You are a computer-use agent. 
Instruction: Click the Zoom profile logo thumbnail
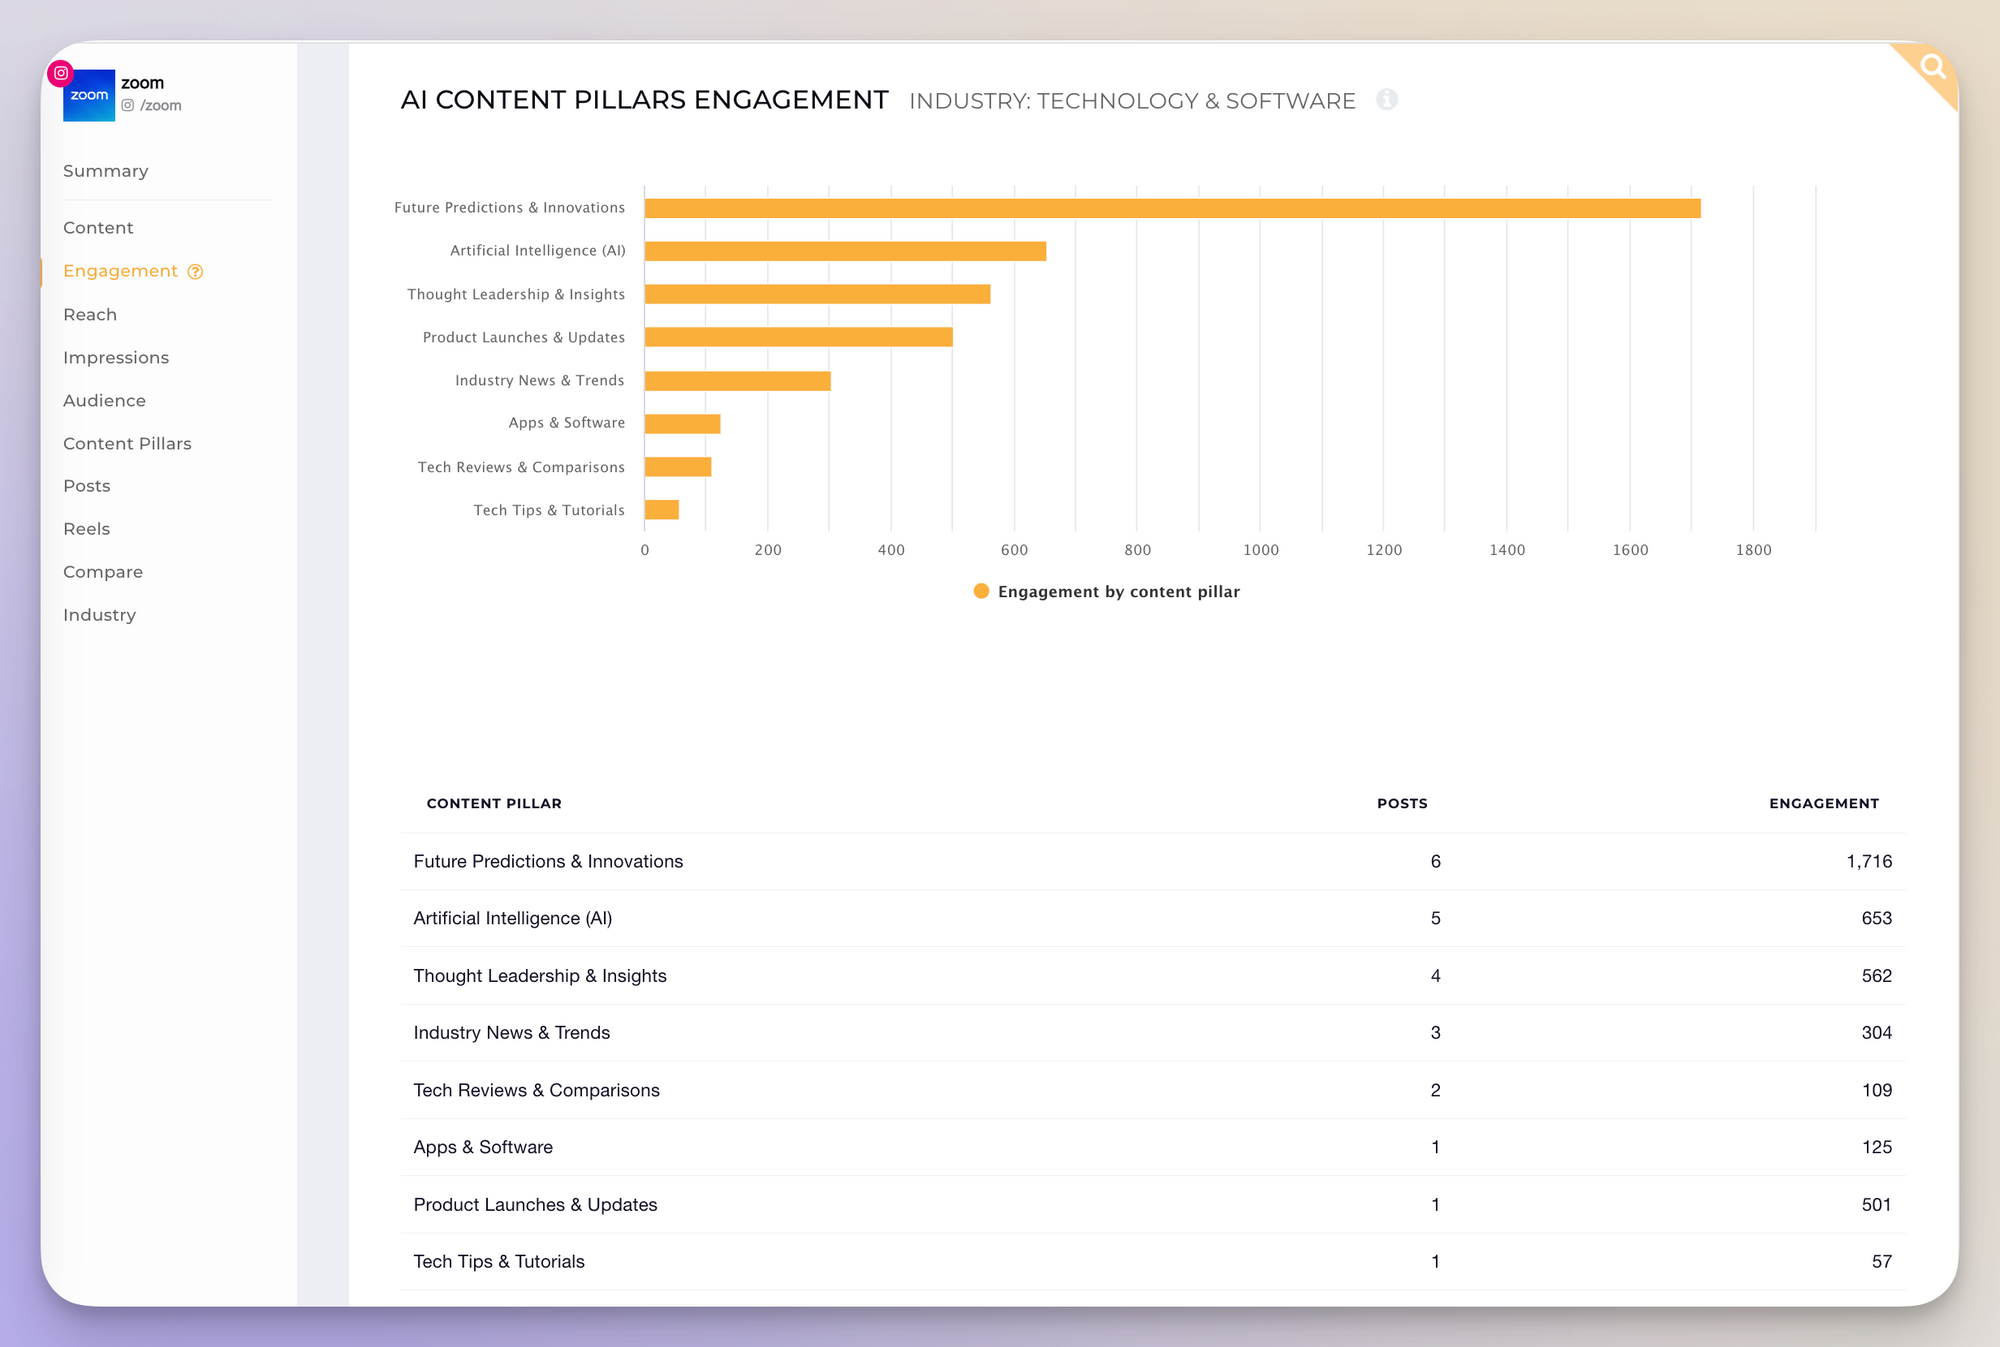[89, 96]
